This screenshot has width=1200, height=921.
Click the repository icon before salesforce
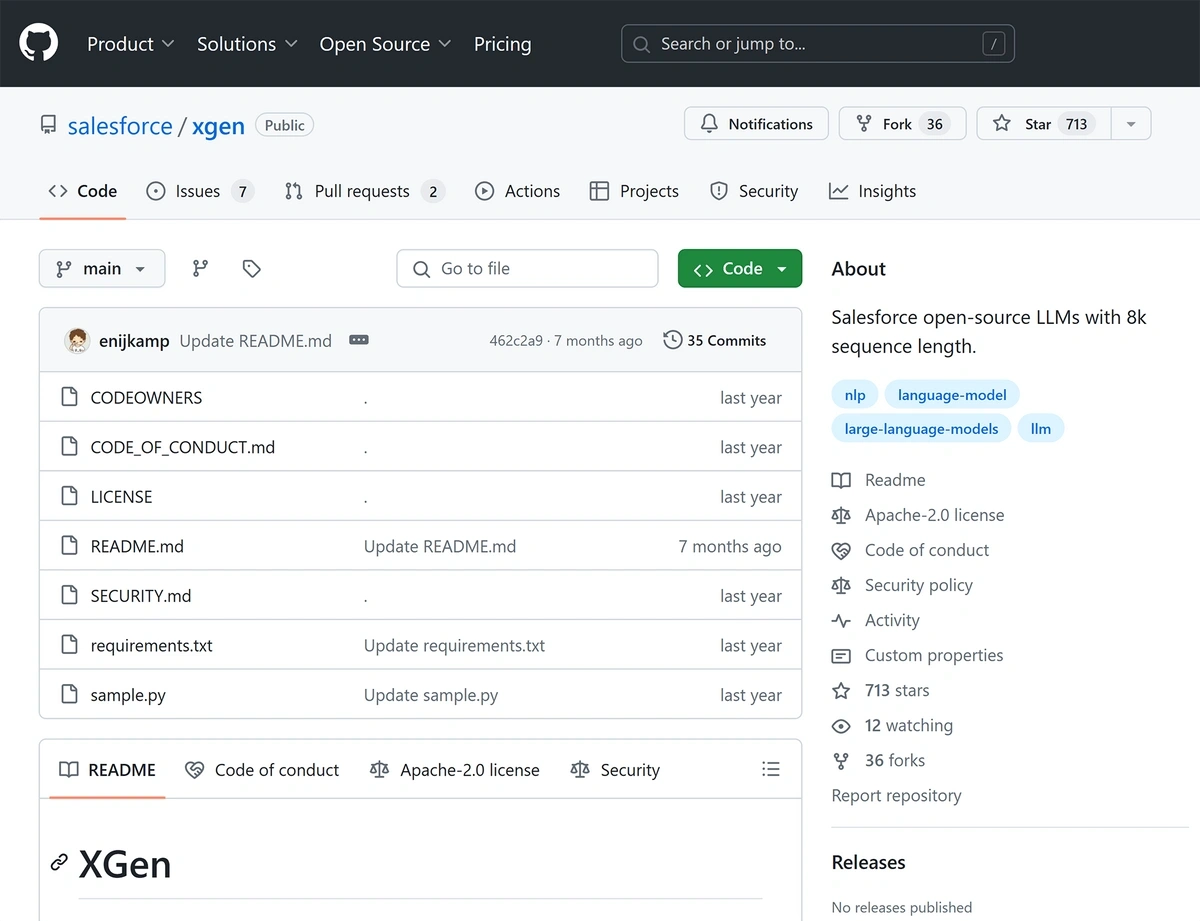click(x=48, y=125)
